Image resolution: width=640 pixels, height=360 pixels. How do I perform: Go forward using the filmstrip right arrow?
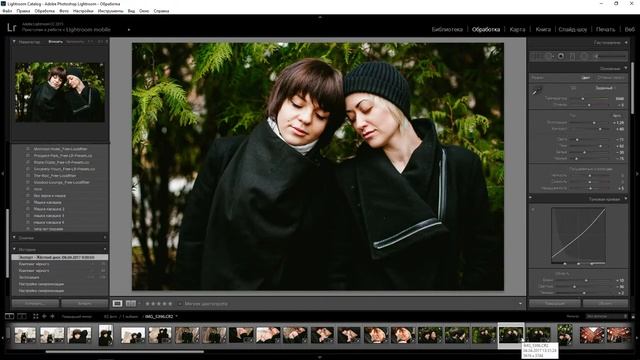click(x=52, y=316)
